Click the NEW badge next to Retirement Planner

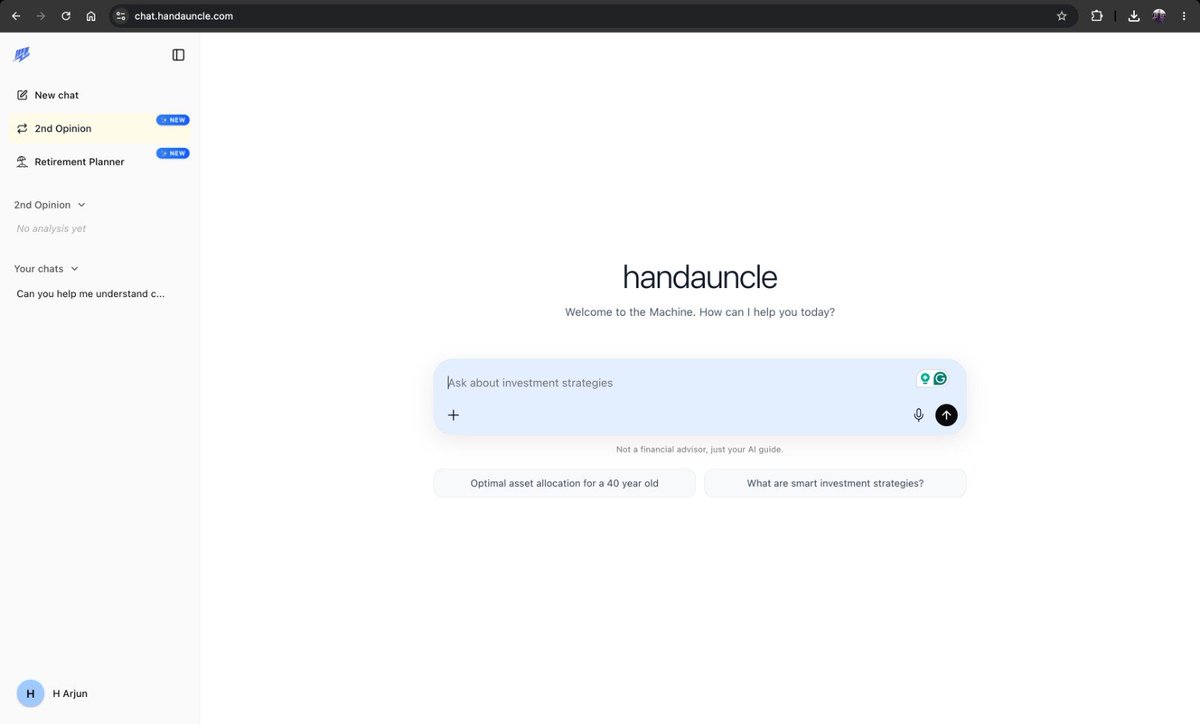pyautogui.click(x=173, y=153)
